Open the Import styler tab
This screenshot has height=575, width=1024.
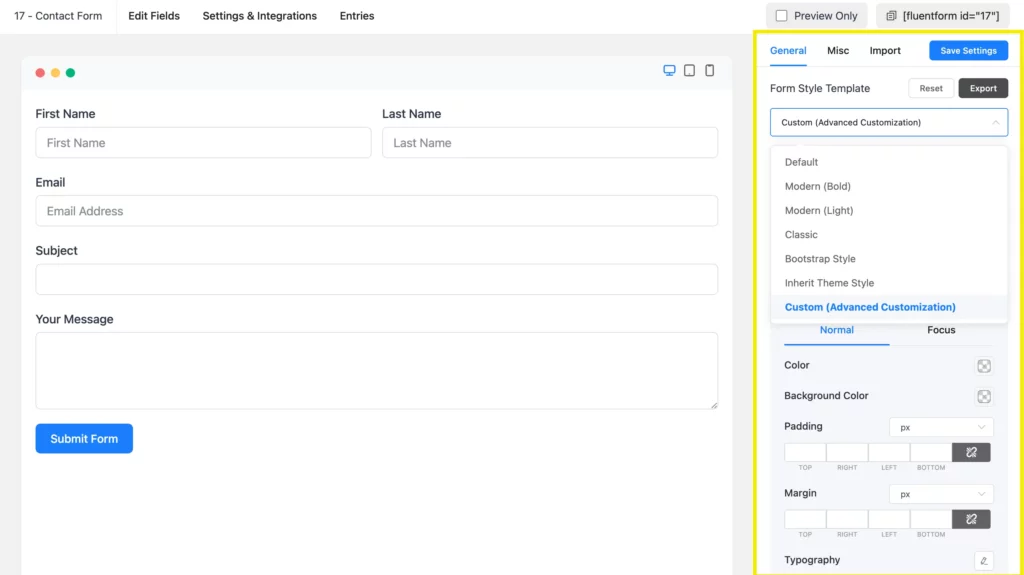tap(885, 50)
